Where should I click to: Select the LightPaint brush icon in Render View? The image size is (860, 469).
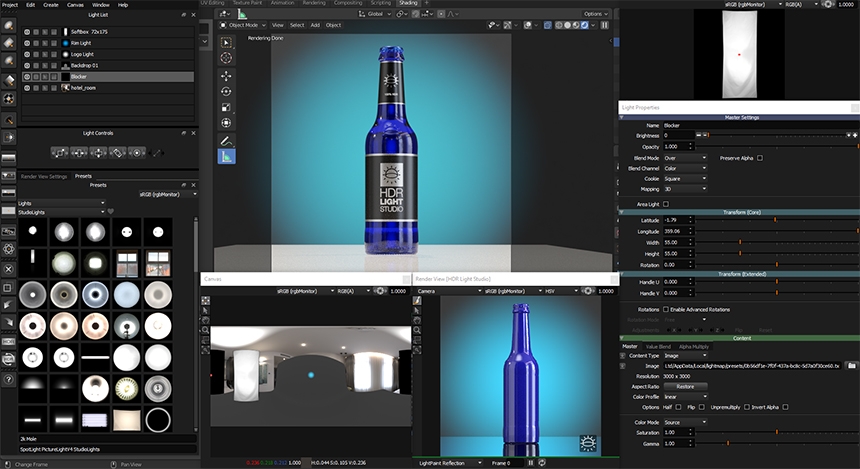[x=417, y=300]
